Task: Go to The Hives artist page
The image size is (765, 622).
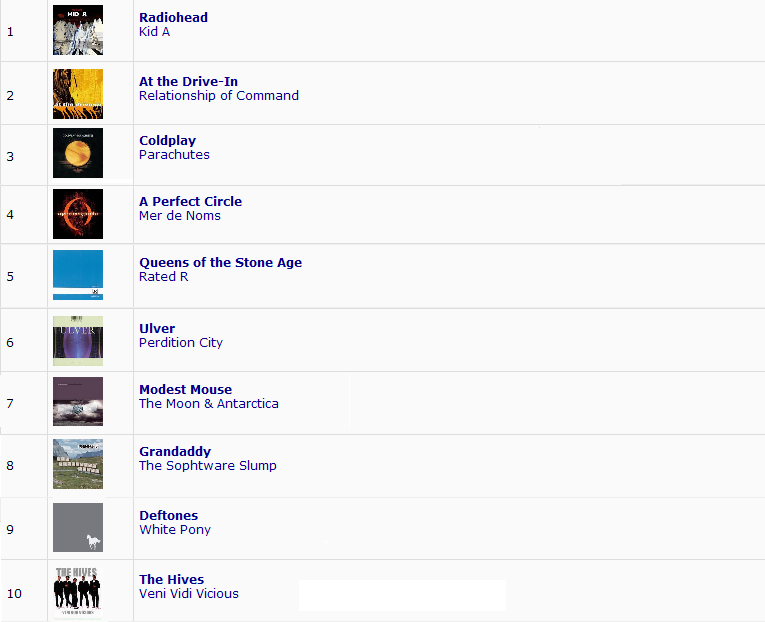Action: (x=171, y=579)
